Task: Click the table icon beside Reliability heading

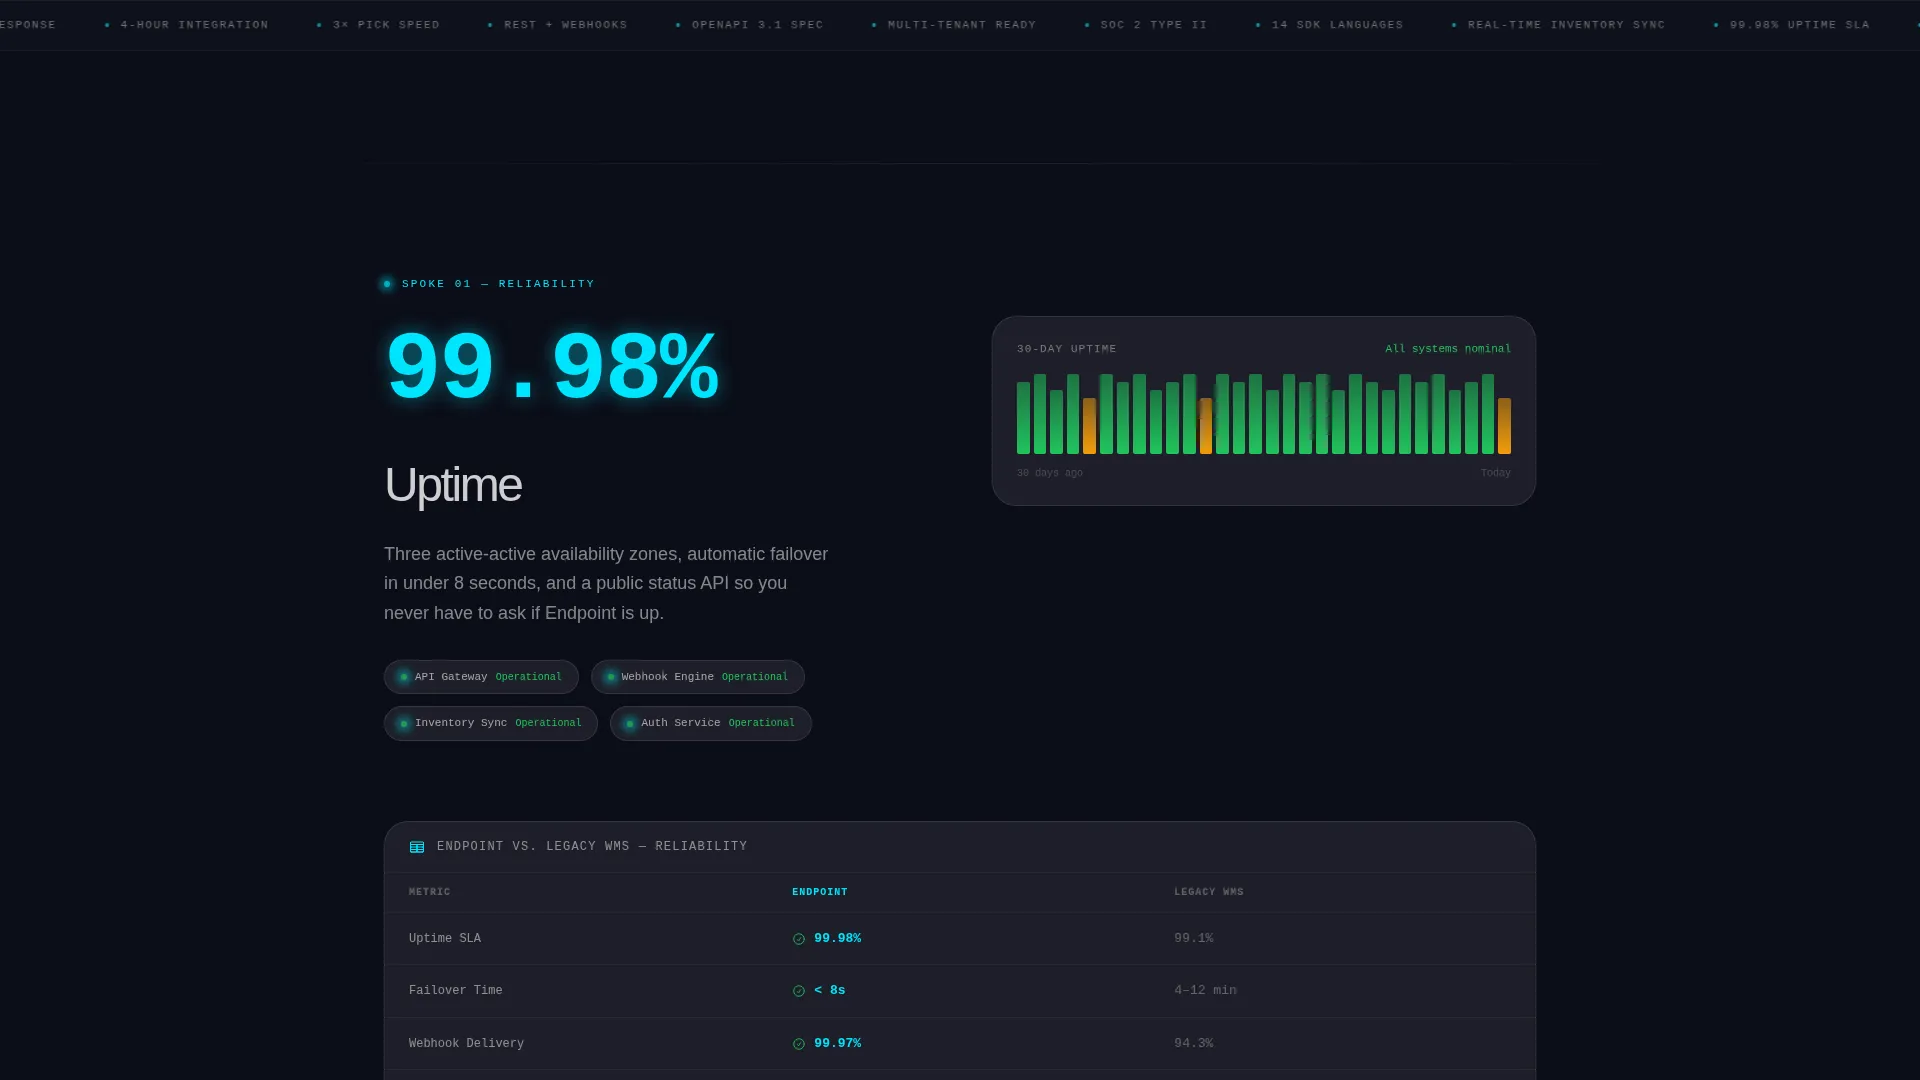Action: 417,847
